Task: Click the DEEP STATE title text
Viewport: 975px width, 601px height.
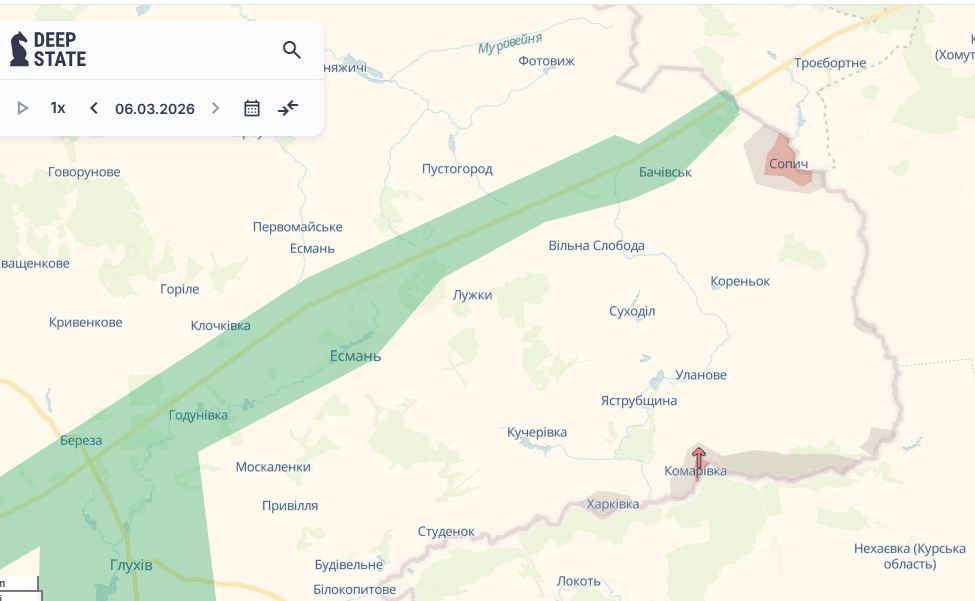Action: (60, 49)
